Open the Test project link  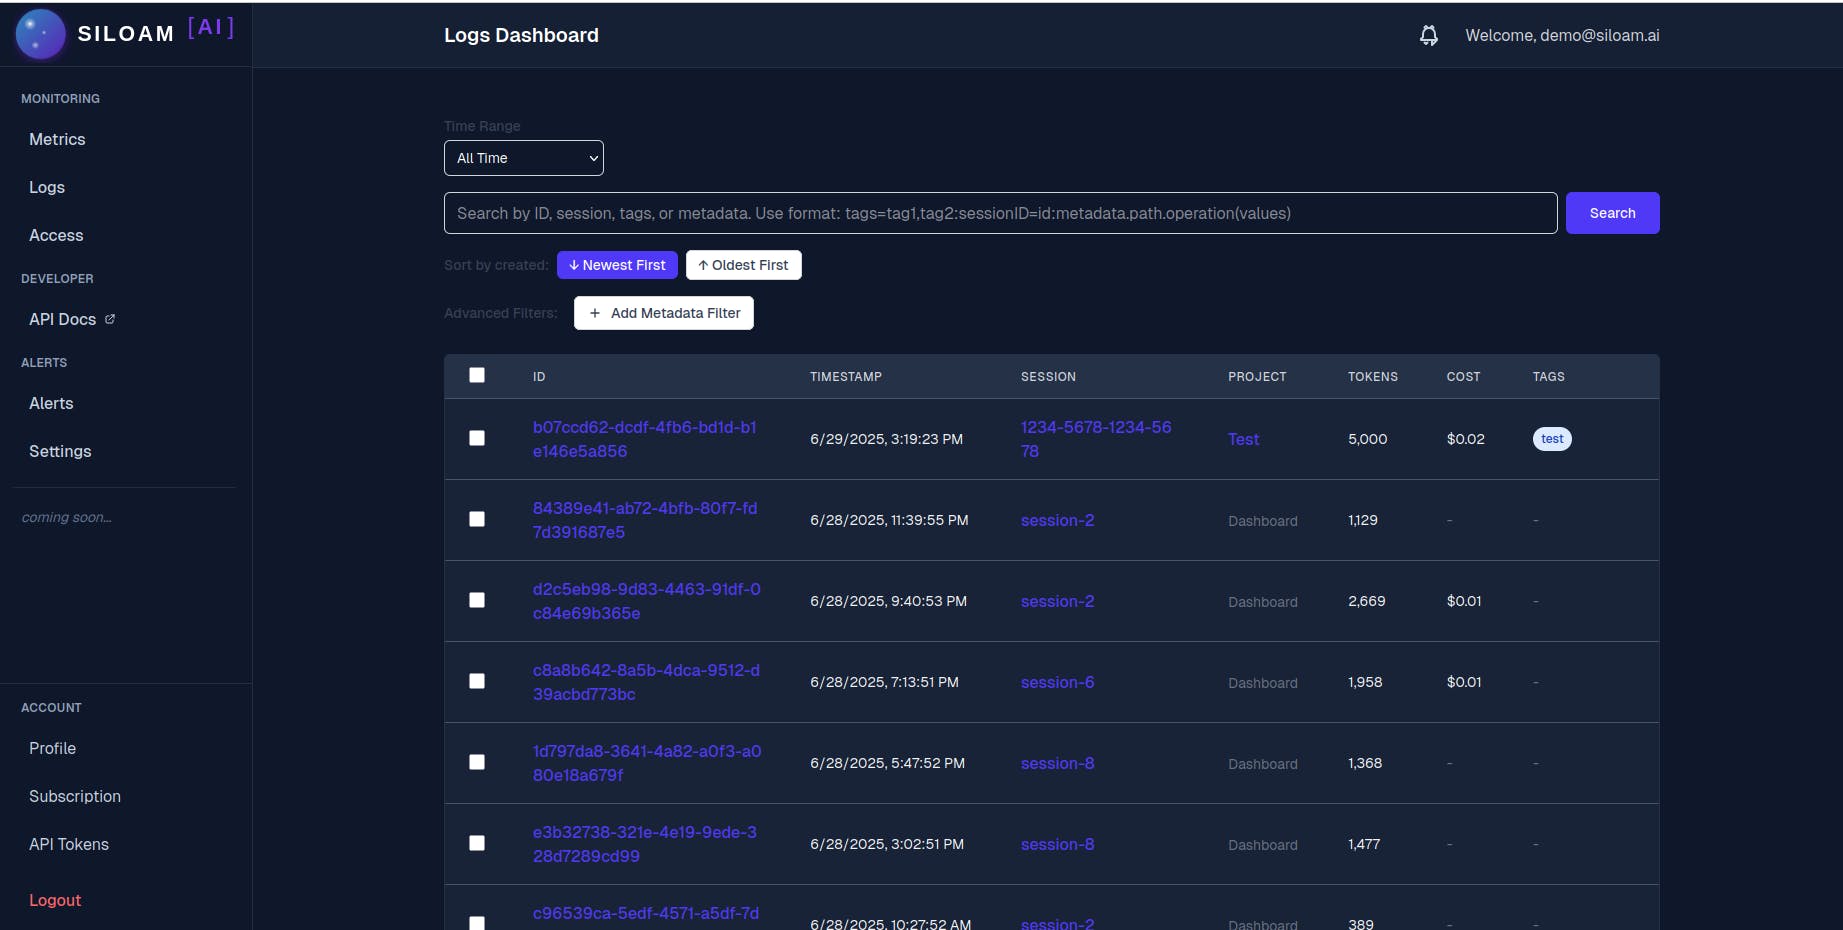point(1243,439)
